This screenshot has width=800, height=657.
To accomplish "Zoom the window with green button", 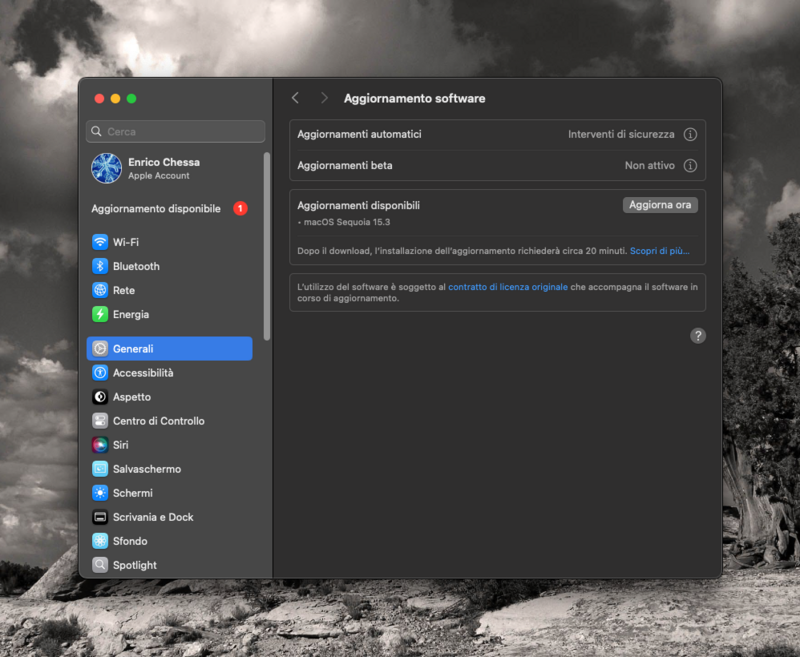I will 132,98.
